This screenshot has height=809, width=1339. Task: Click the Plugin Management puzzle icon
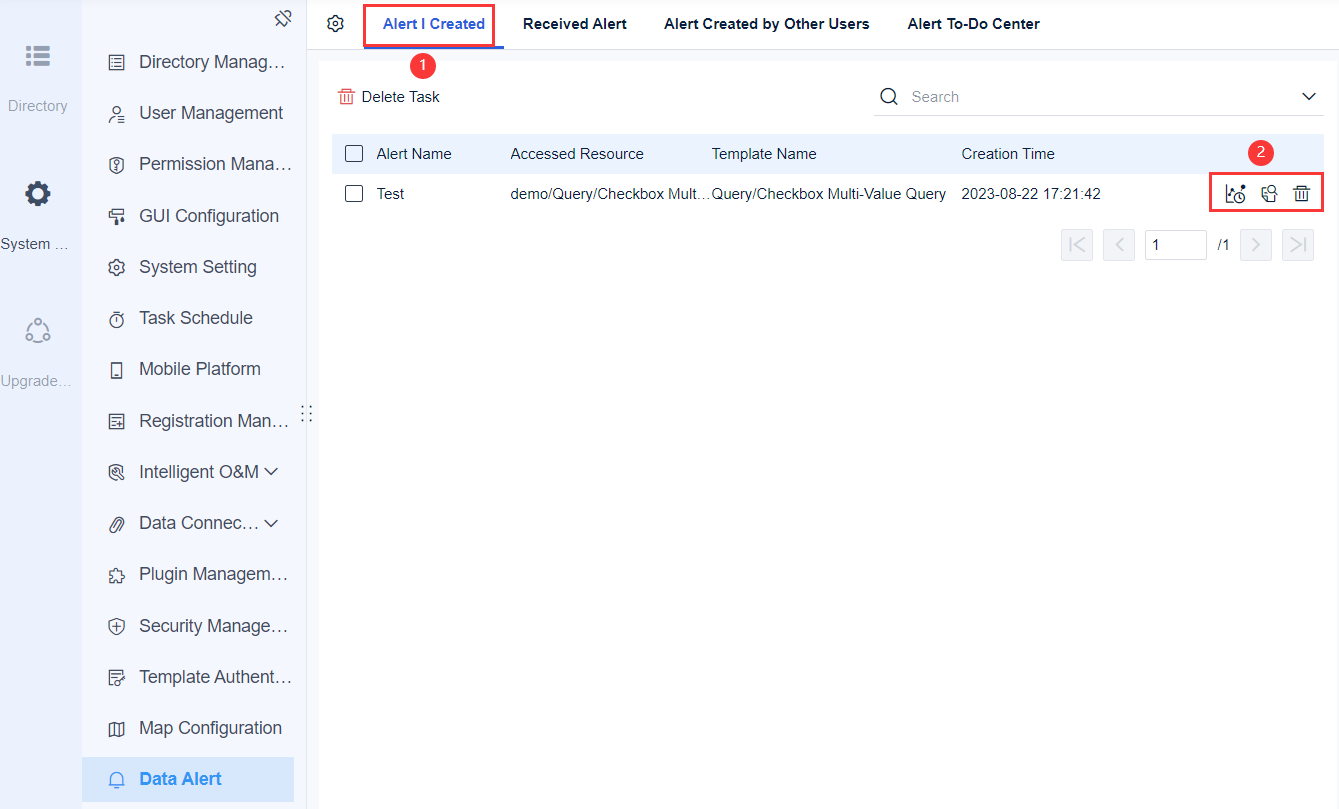click(x=117, y=576)
